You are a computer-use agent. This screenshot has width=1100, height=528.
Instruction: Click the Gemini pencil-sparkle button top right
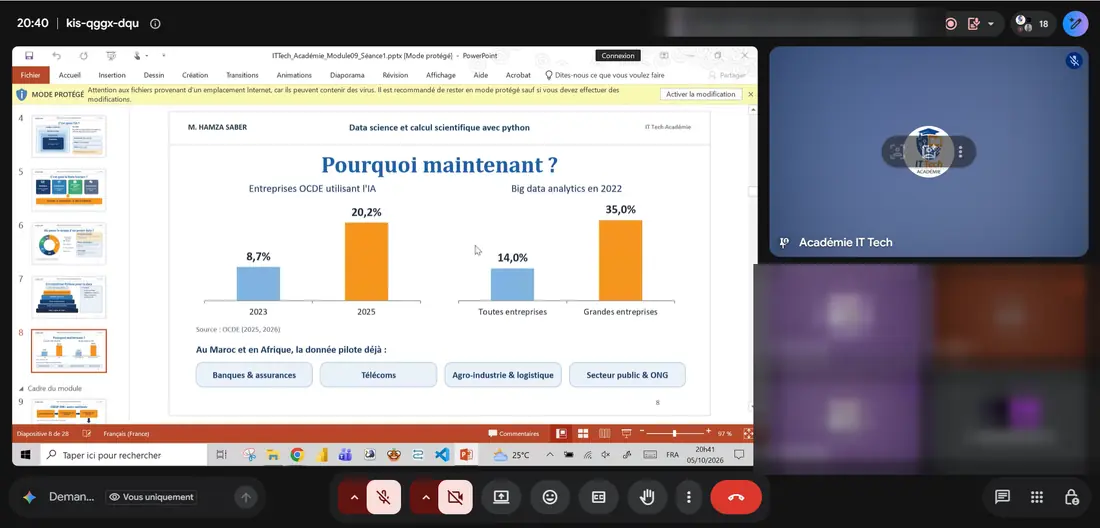[1075, 24]
